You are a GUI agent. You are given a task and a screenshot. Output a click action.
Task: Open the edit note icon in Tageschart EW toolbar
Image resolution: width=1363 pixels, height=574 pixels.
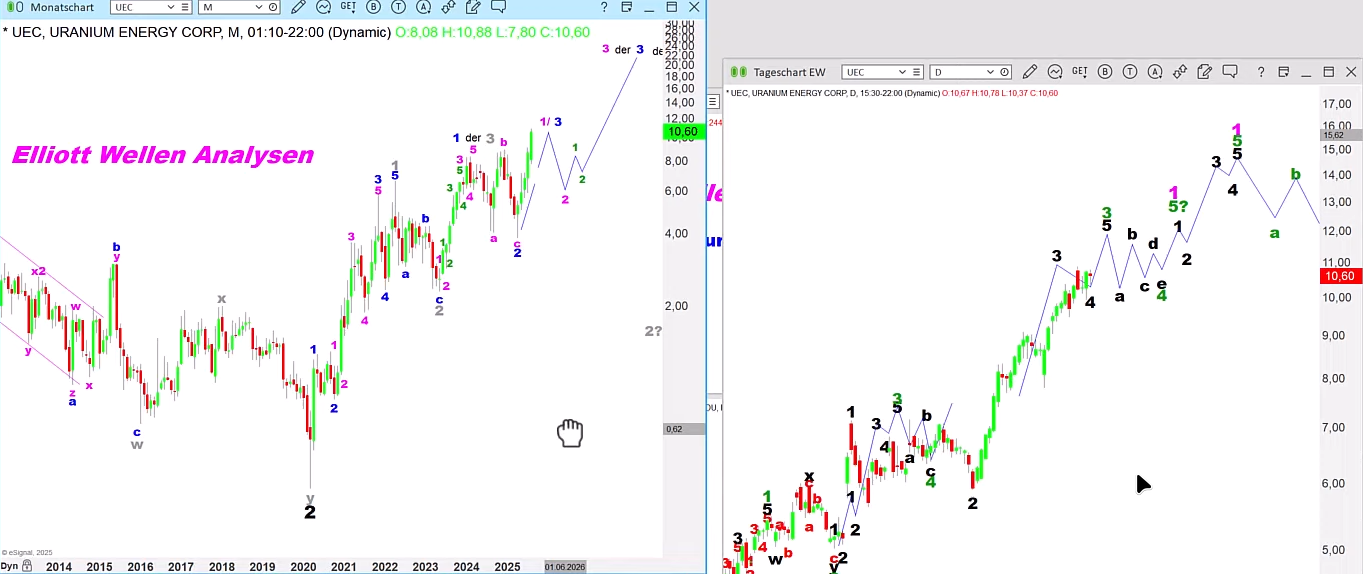pos(1205,72)
